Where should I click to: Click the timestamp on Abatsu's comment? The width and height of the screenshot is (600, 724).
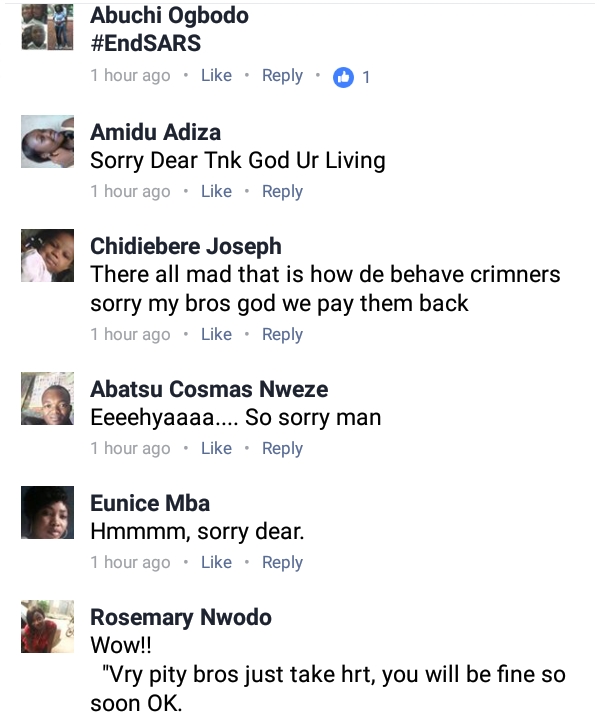(130, 448)
